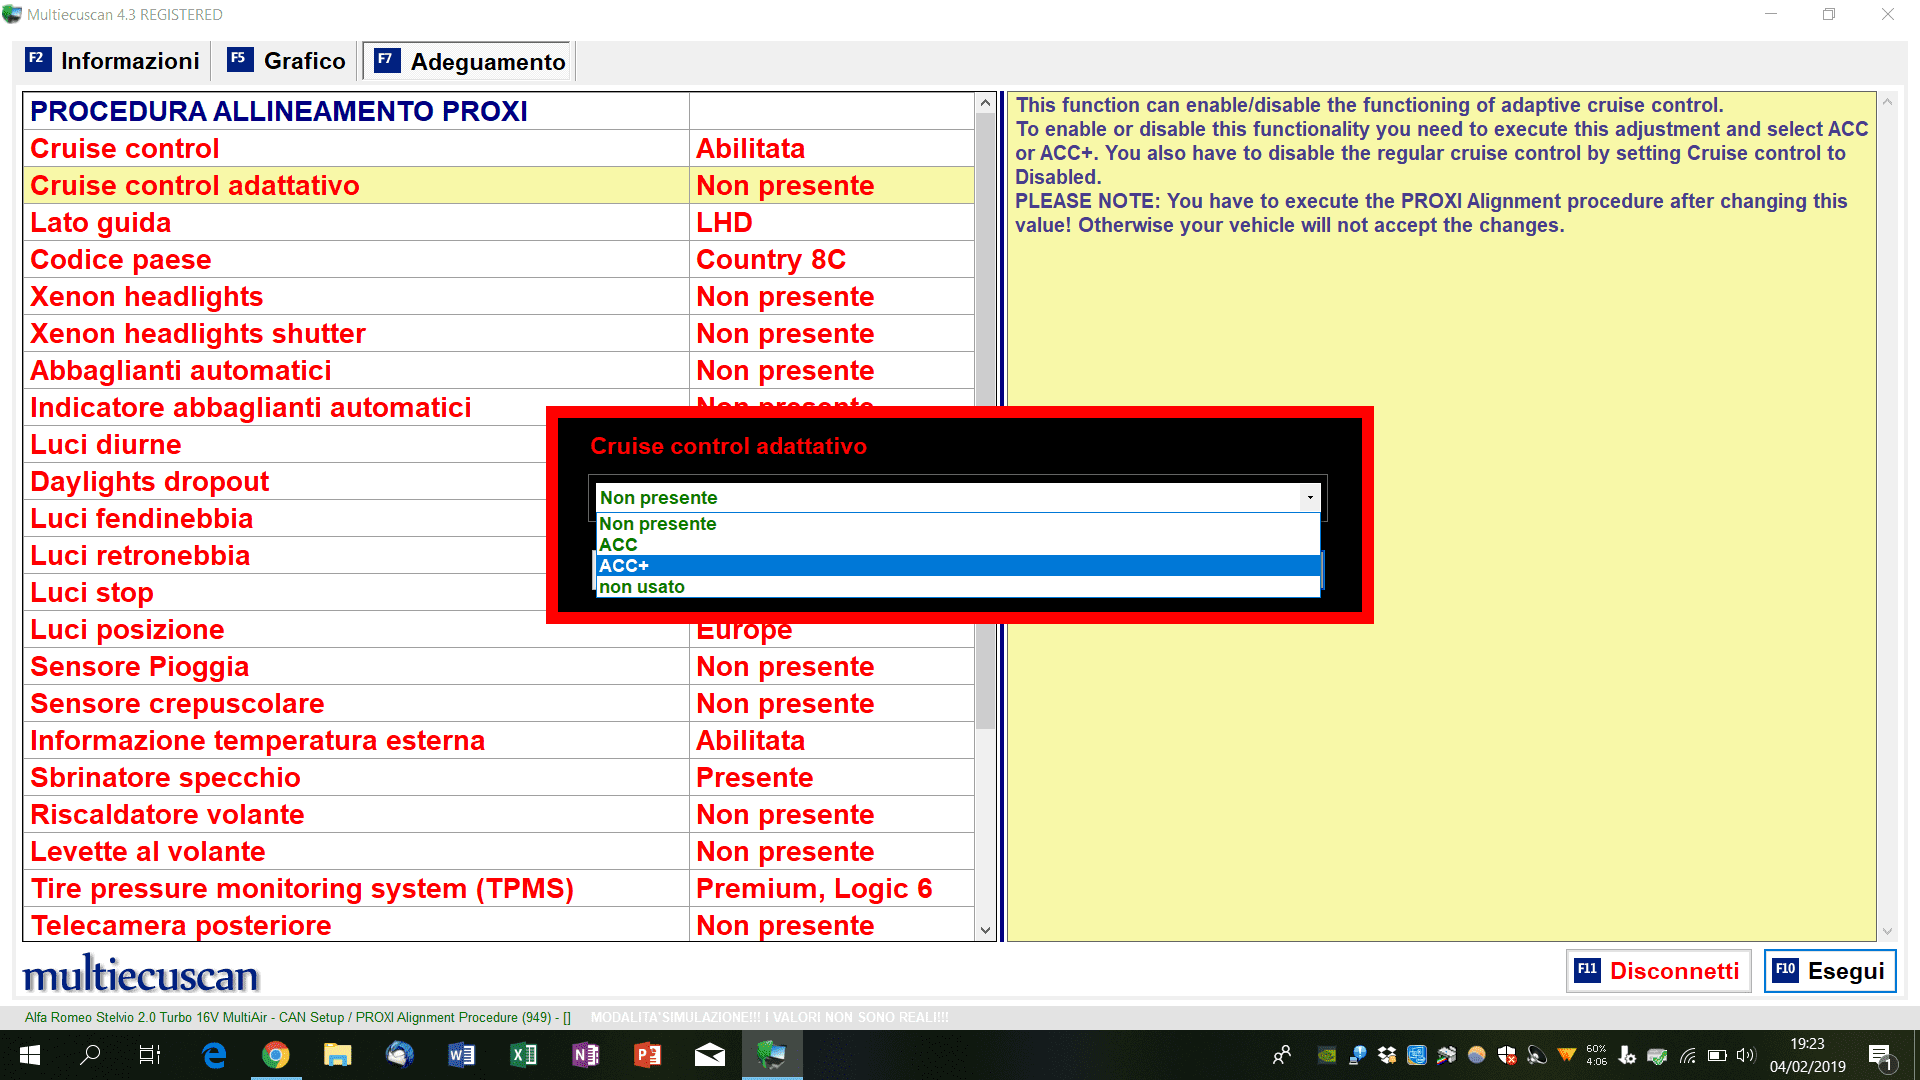
Task: Select the 'Luci stop' row
Action: tap(285, 592)
